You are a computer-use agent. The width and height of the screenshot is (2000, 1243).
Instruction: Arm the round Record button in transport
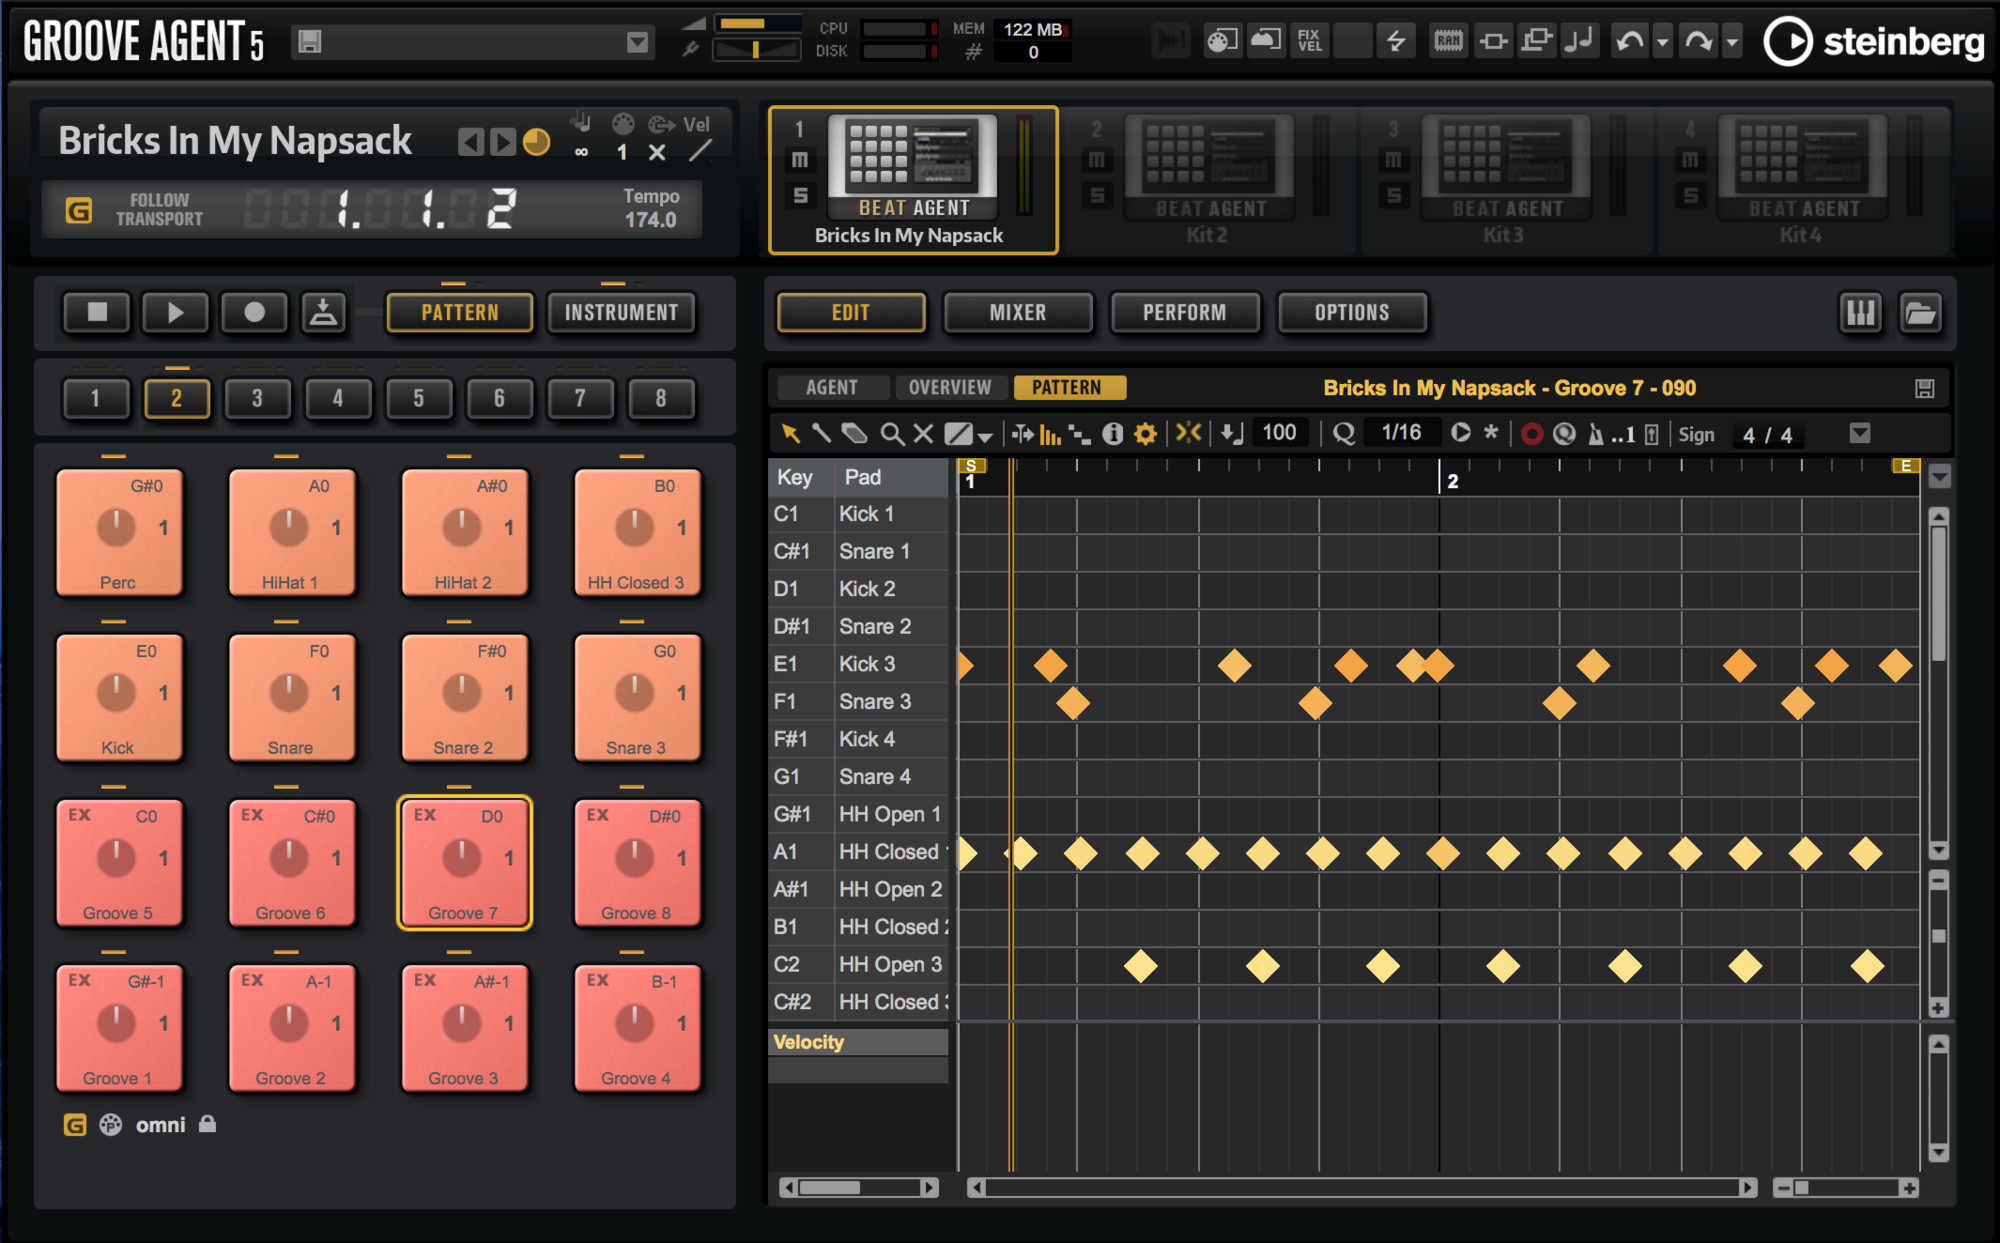click(x=254, y=313)
